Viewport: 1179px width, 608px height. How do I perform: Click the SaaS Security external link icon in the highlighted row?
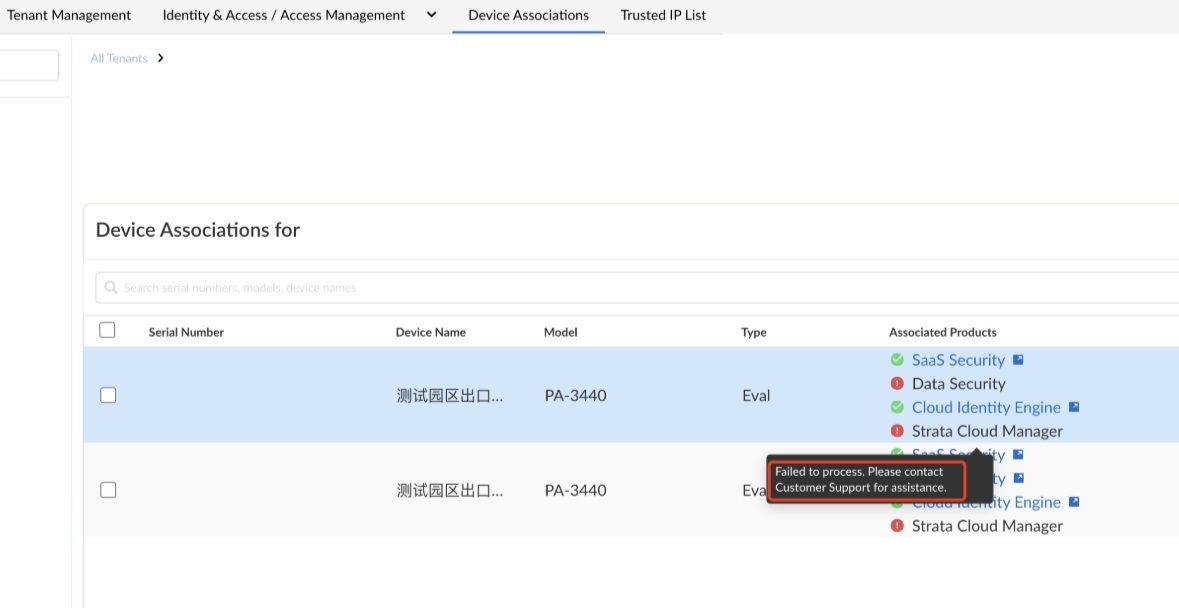[1018, 360]
